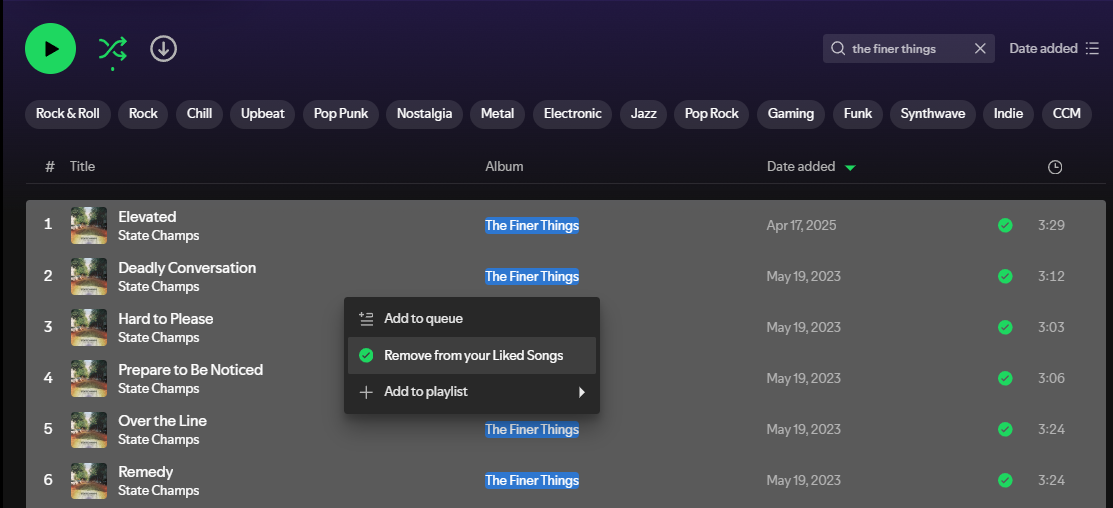Expand the Add to playlist submenu arrow

pos(581,392)
